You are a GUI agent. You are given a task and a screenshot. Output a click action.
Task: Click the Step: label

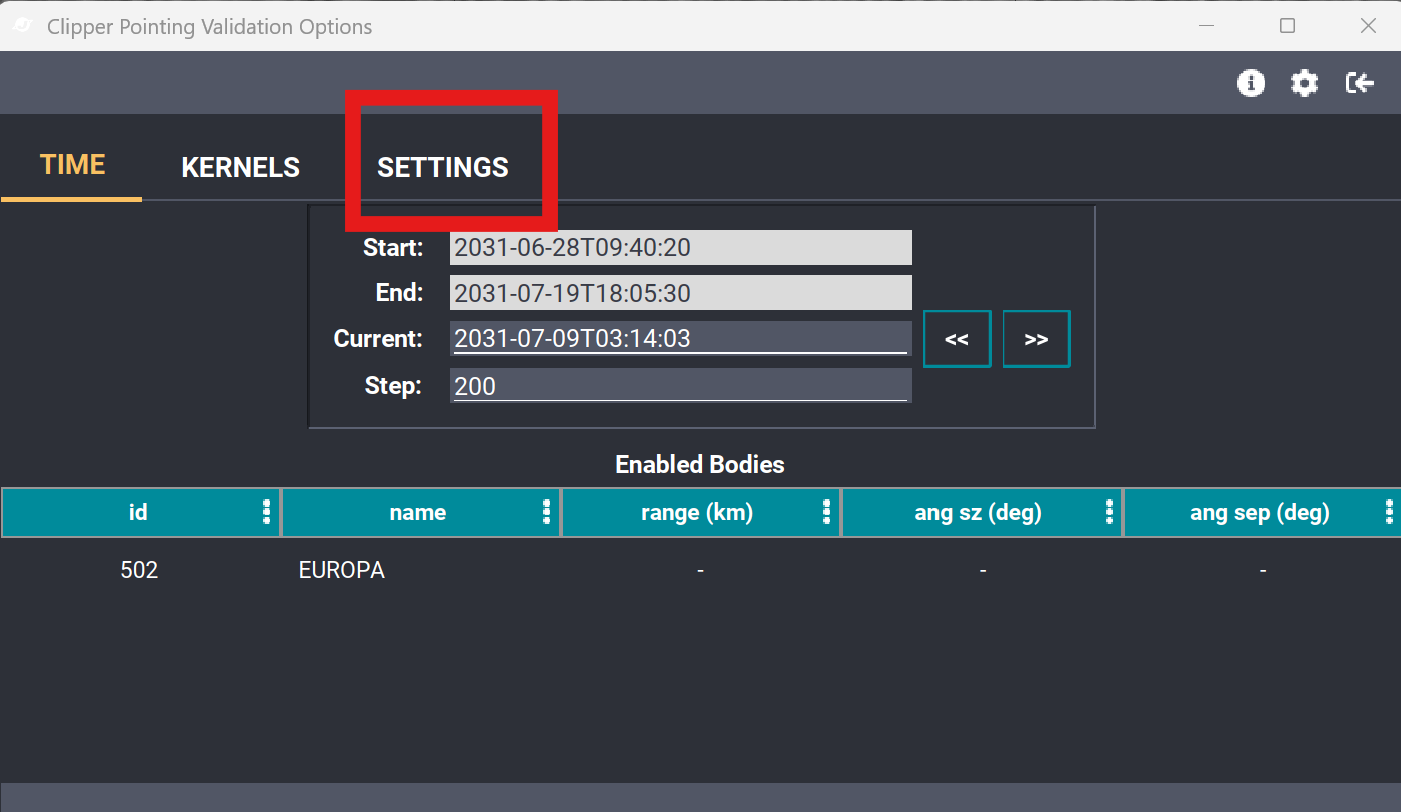[393, 386]
